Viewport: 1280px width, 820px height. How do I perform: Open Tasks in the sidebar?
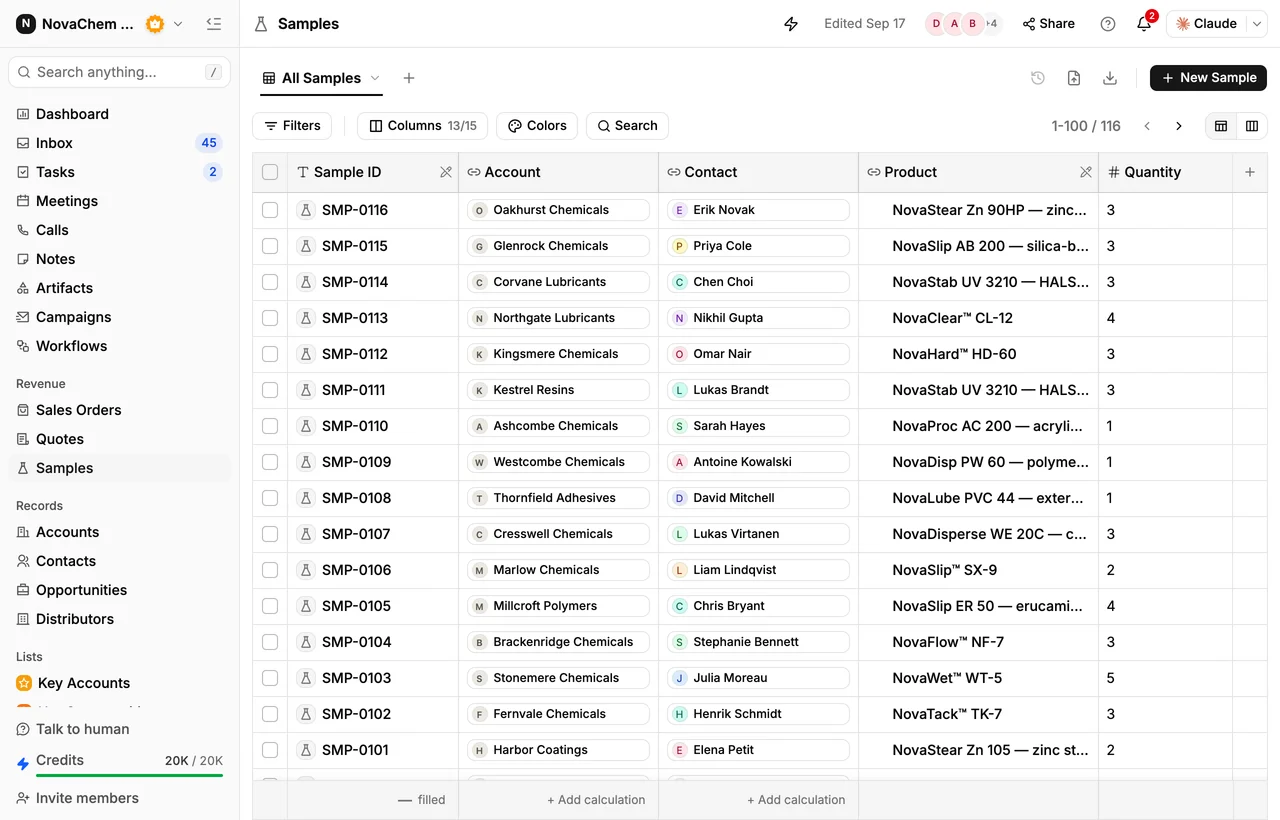tap(120, 172)
